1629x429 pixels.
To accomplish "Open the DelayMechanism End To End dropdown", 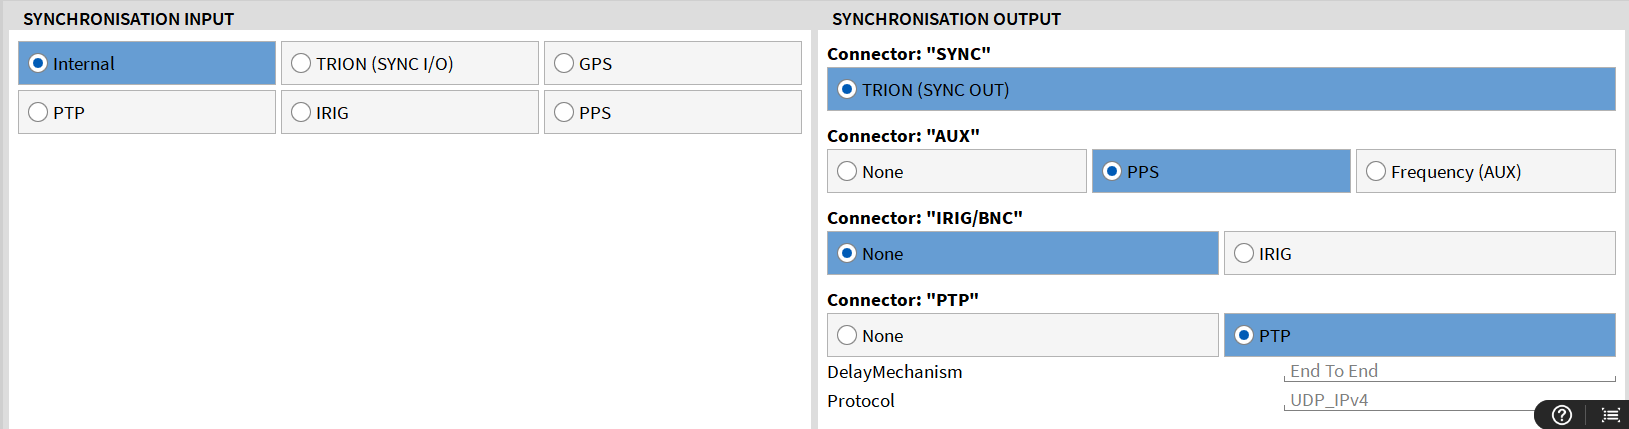I will coord(1448,371).
